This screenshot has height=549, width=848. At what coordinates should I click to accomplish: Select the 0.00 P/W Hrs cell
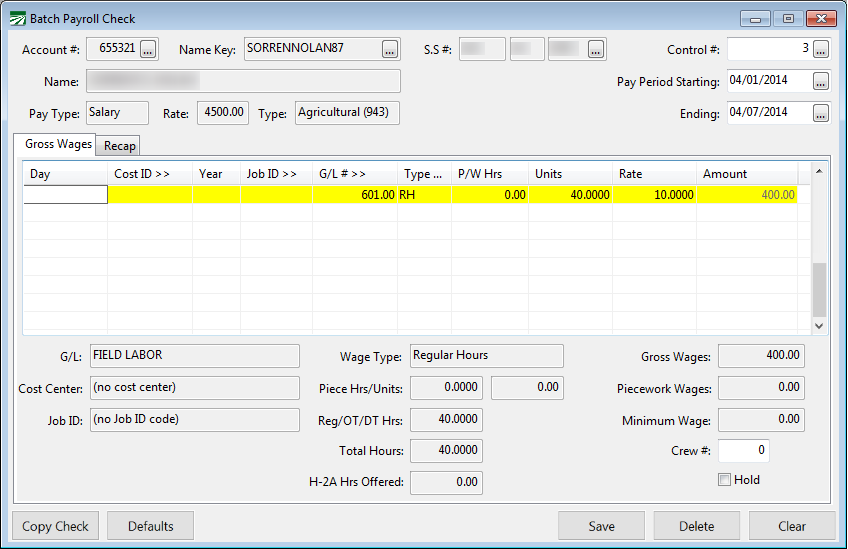tap(490, 195)
